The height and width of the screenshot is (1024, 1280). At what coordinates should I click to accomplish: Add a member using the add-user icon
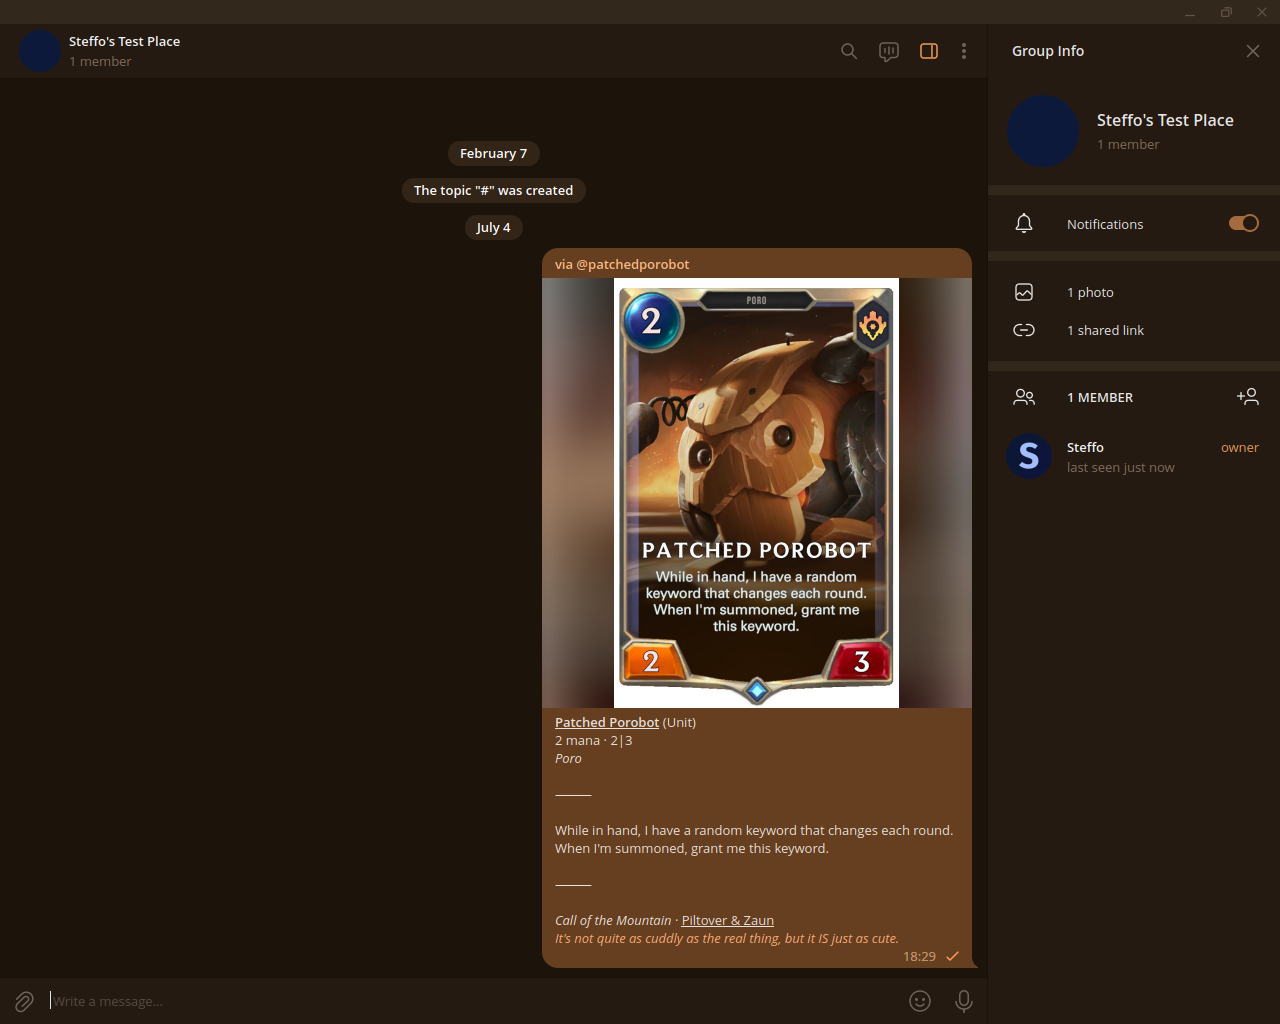1248,397
